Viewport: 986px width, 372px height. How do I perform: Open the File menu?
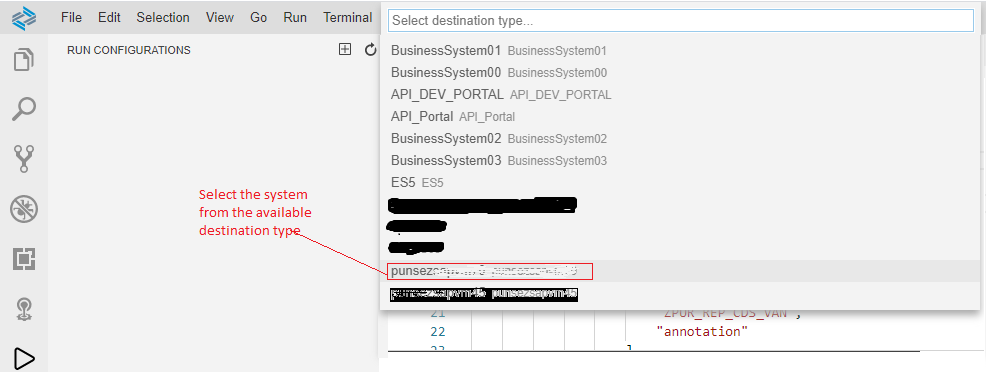tap(72, 18)
